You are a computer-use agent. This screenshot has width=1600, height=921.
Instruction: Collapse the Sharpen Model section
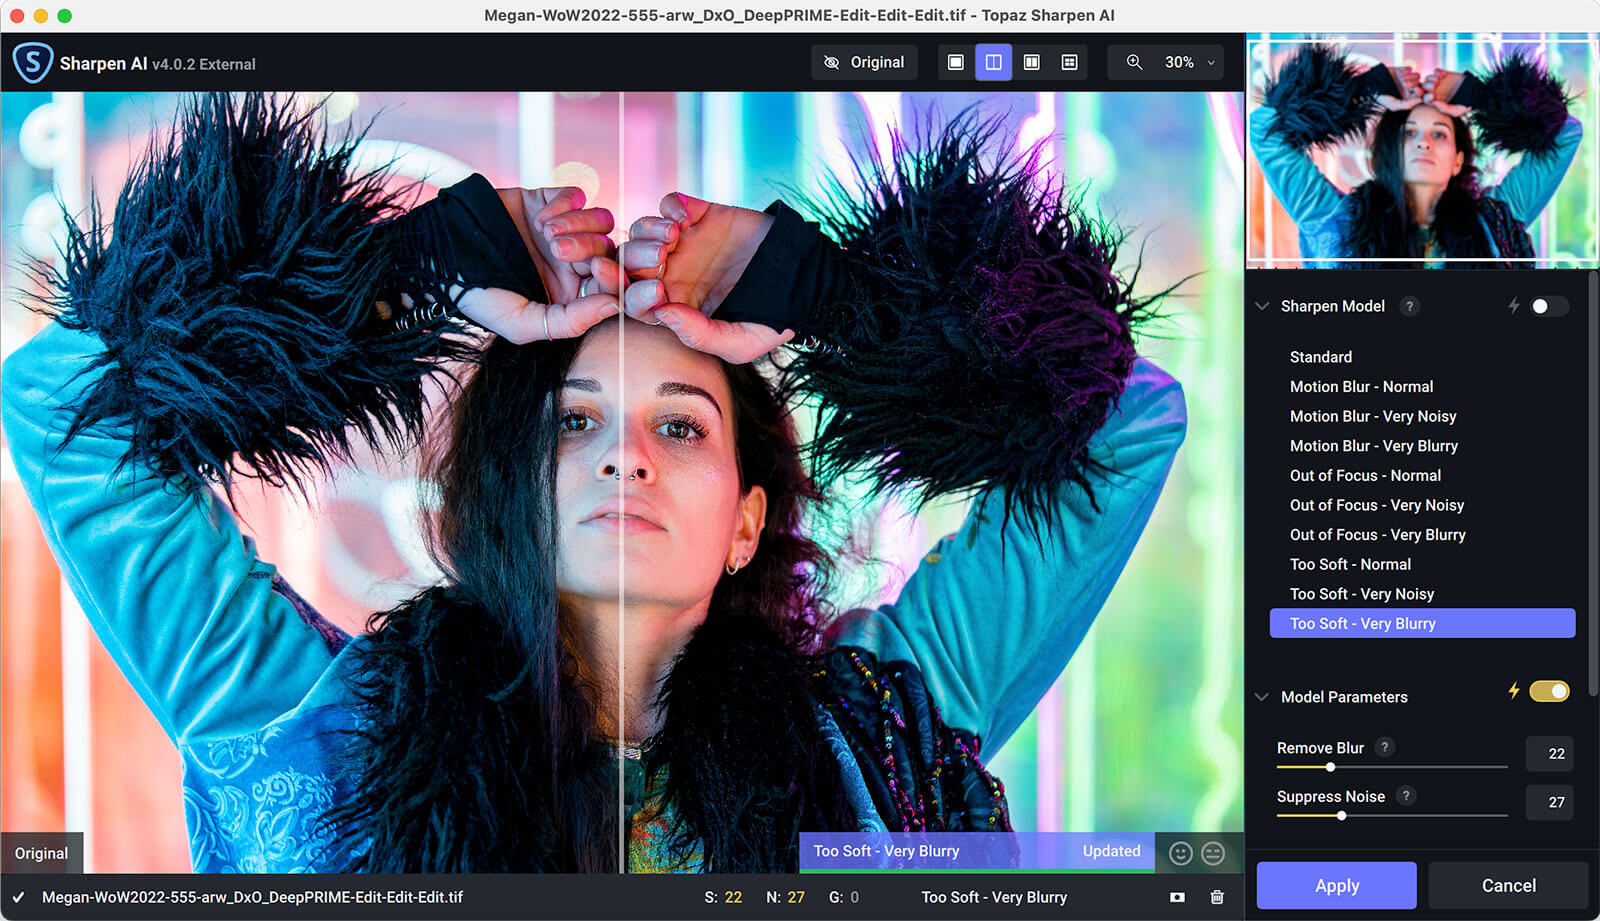point(1262,306)
